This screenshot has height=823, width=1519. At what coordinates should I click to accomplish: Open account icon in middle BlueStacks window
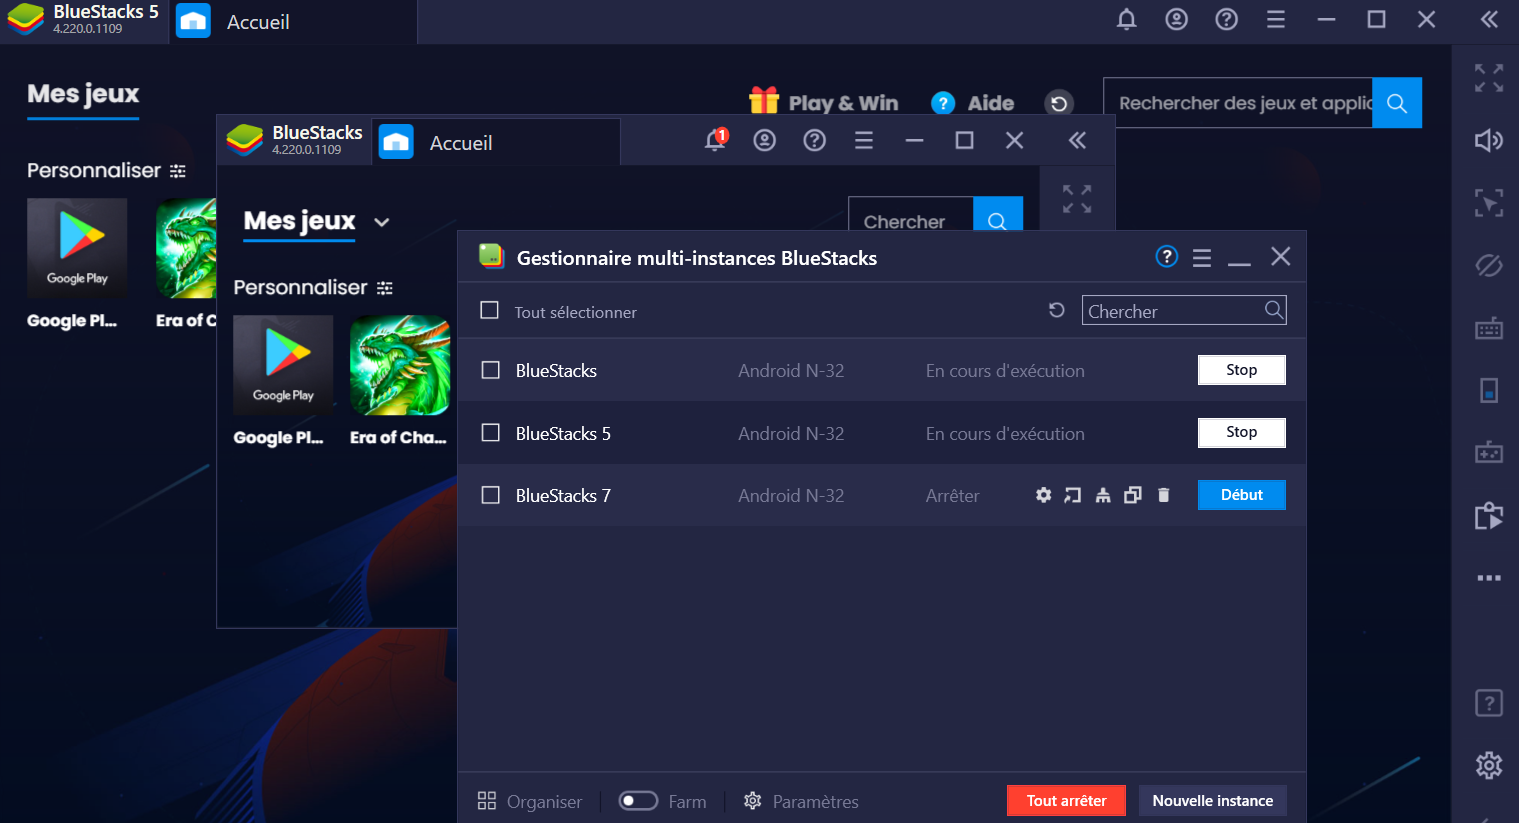(x=765, y=140)
